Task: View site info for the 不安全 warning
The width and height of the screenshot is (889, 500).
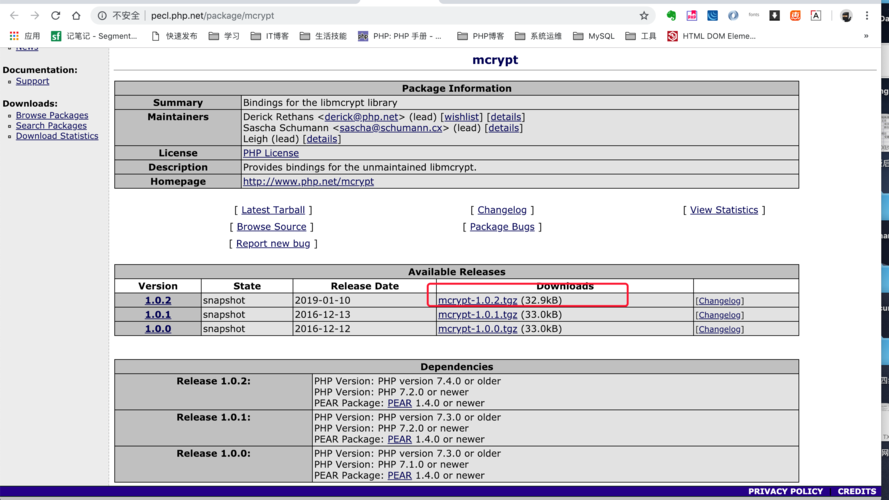Action: 118,16
